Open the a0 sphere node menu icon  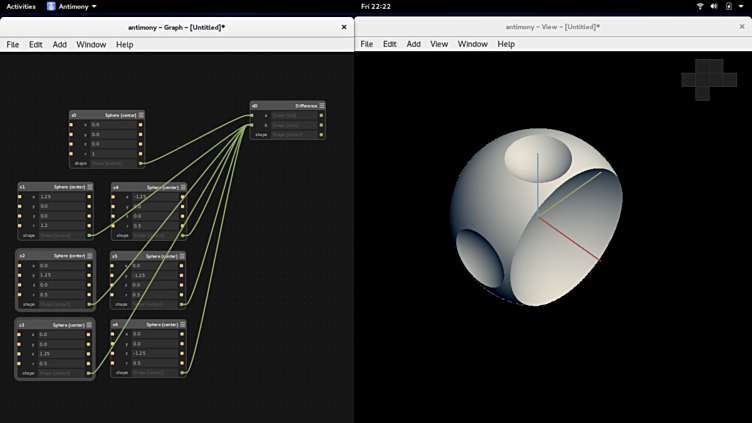pyautogui.click(x=141, y=115)
